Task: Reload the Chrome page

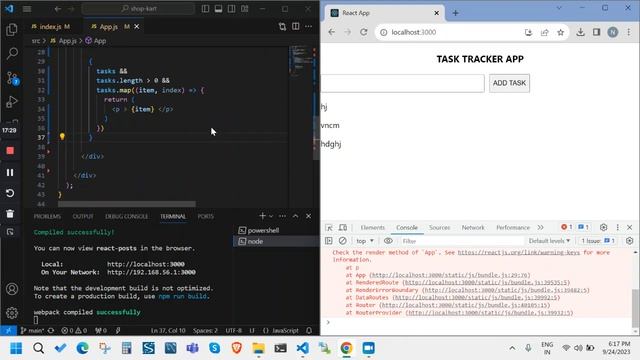Action: click(364, 32)
